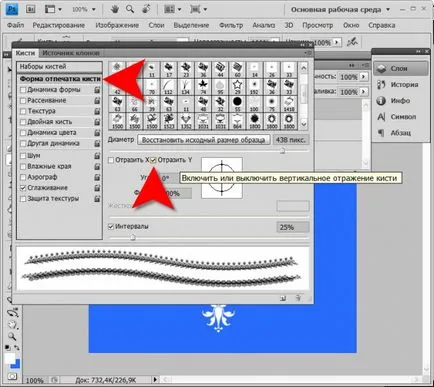Enable the Текстура checkbox
Viewport: 434px width, 387px height.
23,111
